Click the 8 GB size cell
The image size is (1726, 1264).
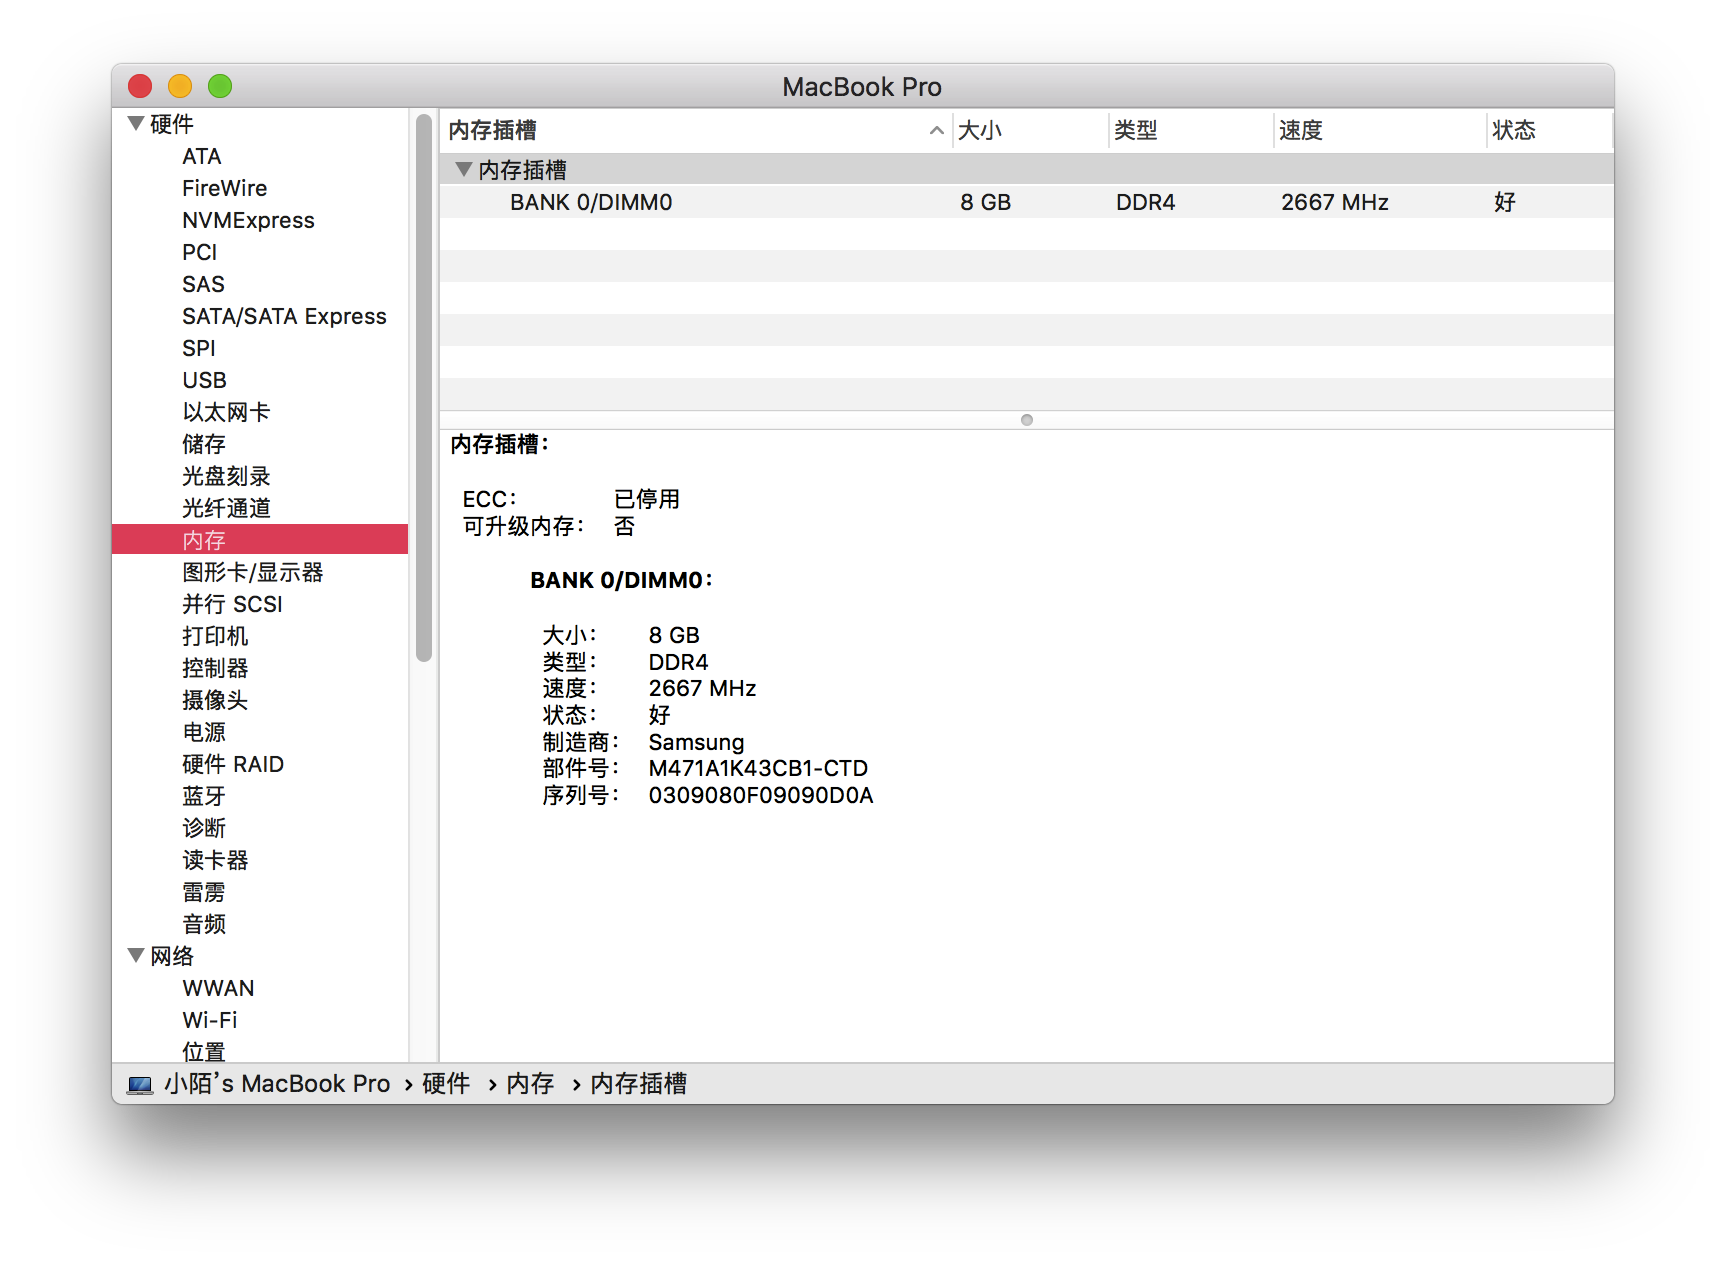(x=986, y=202)
